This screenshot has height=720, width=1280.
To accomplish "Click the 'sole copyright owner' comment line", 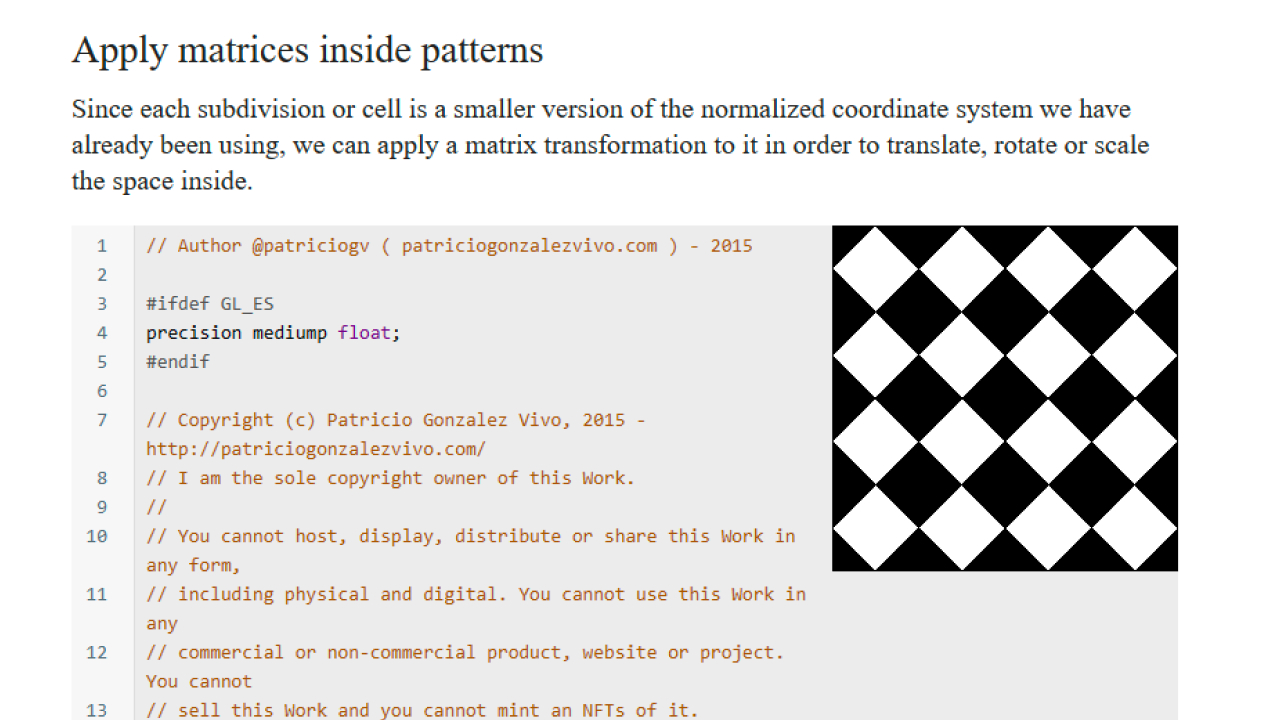I will [390, 478].
